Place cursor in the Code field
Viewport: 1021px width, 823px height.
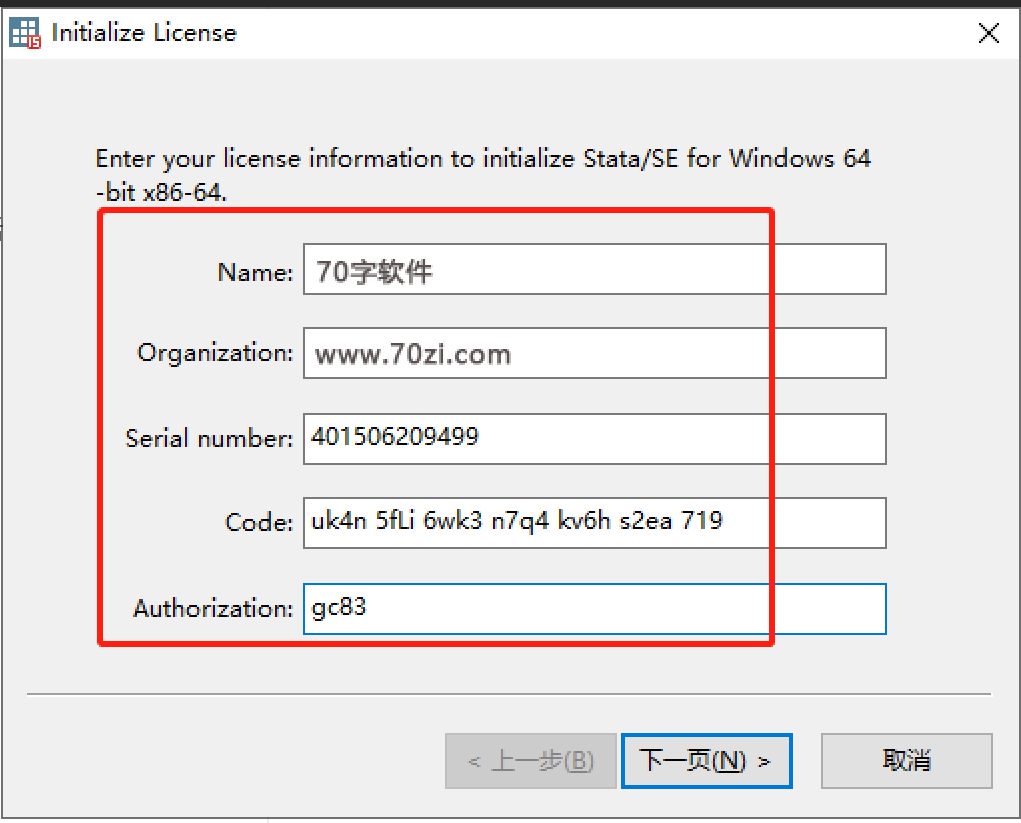(x=594, y=523)
